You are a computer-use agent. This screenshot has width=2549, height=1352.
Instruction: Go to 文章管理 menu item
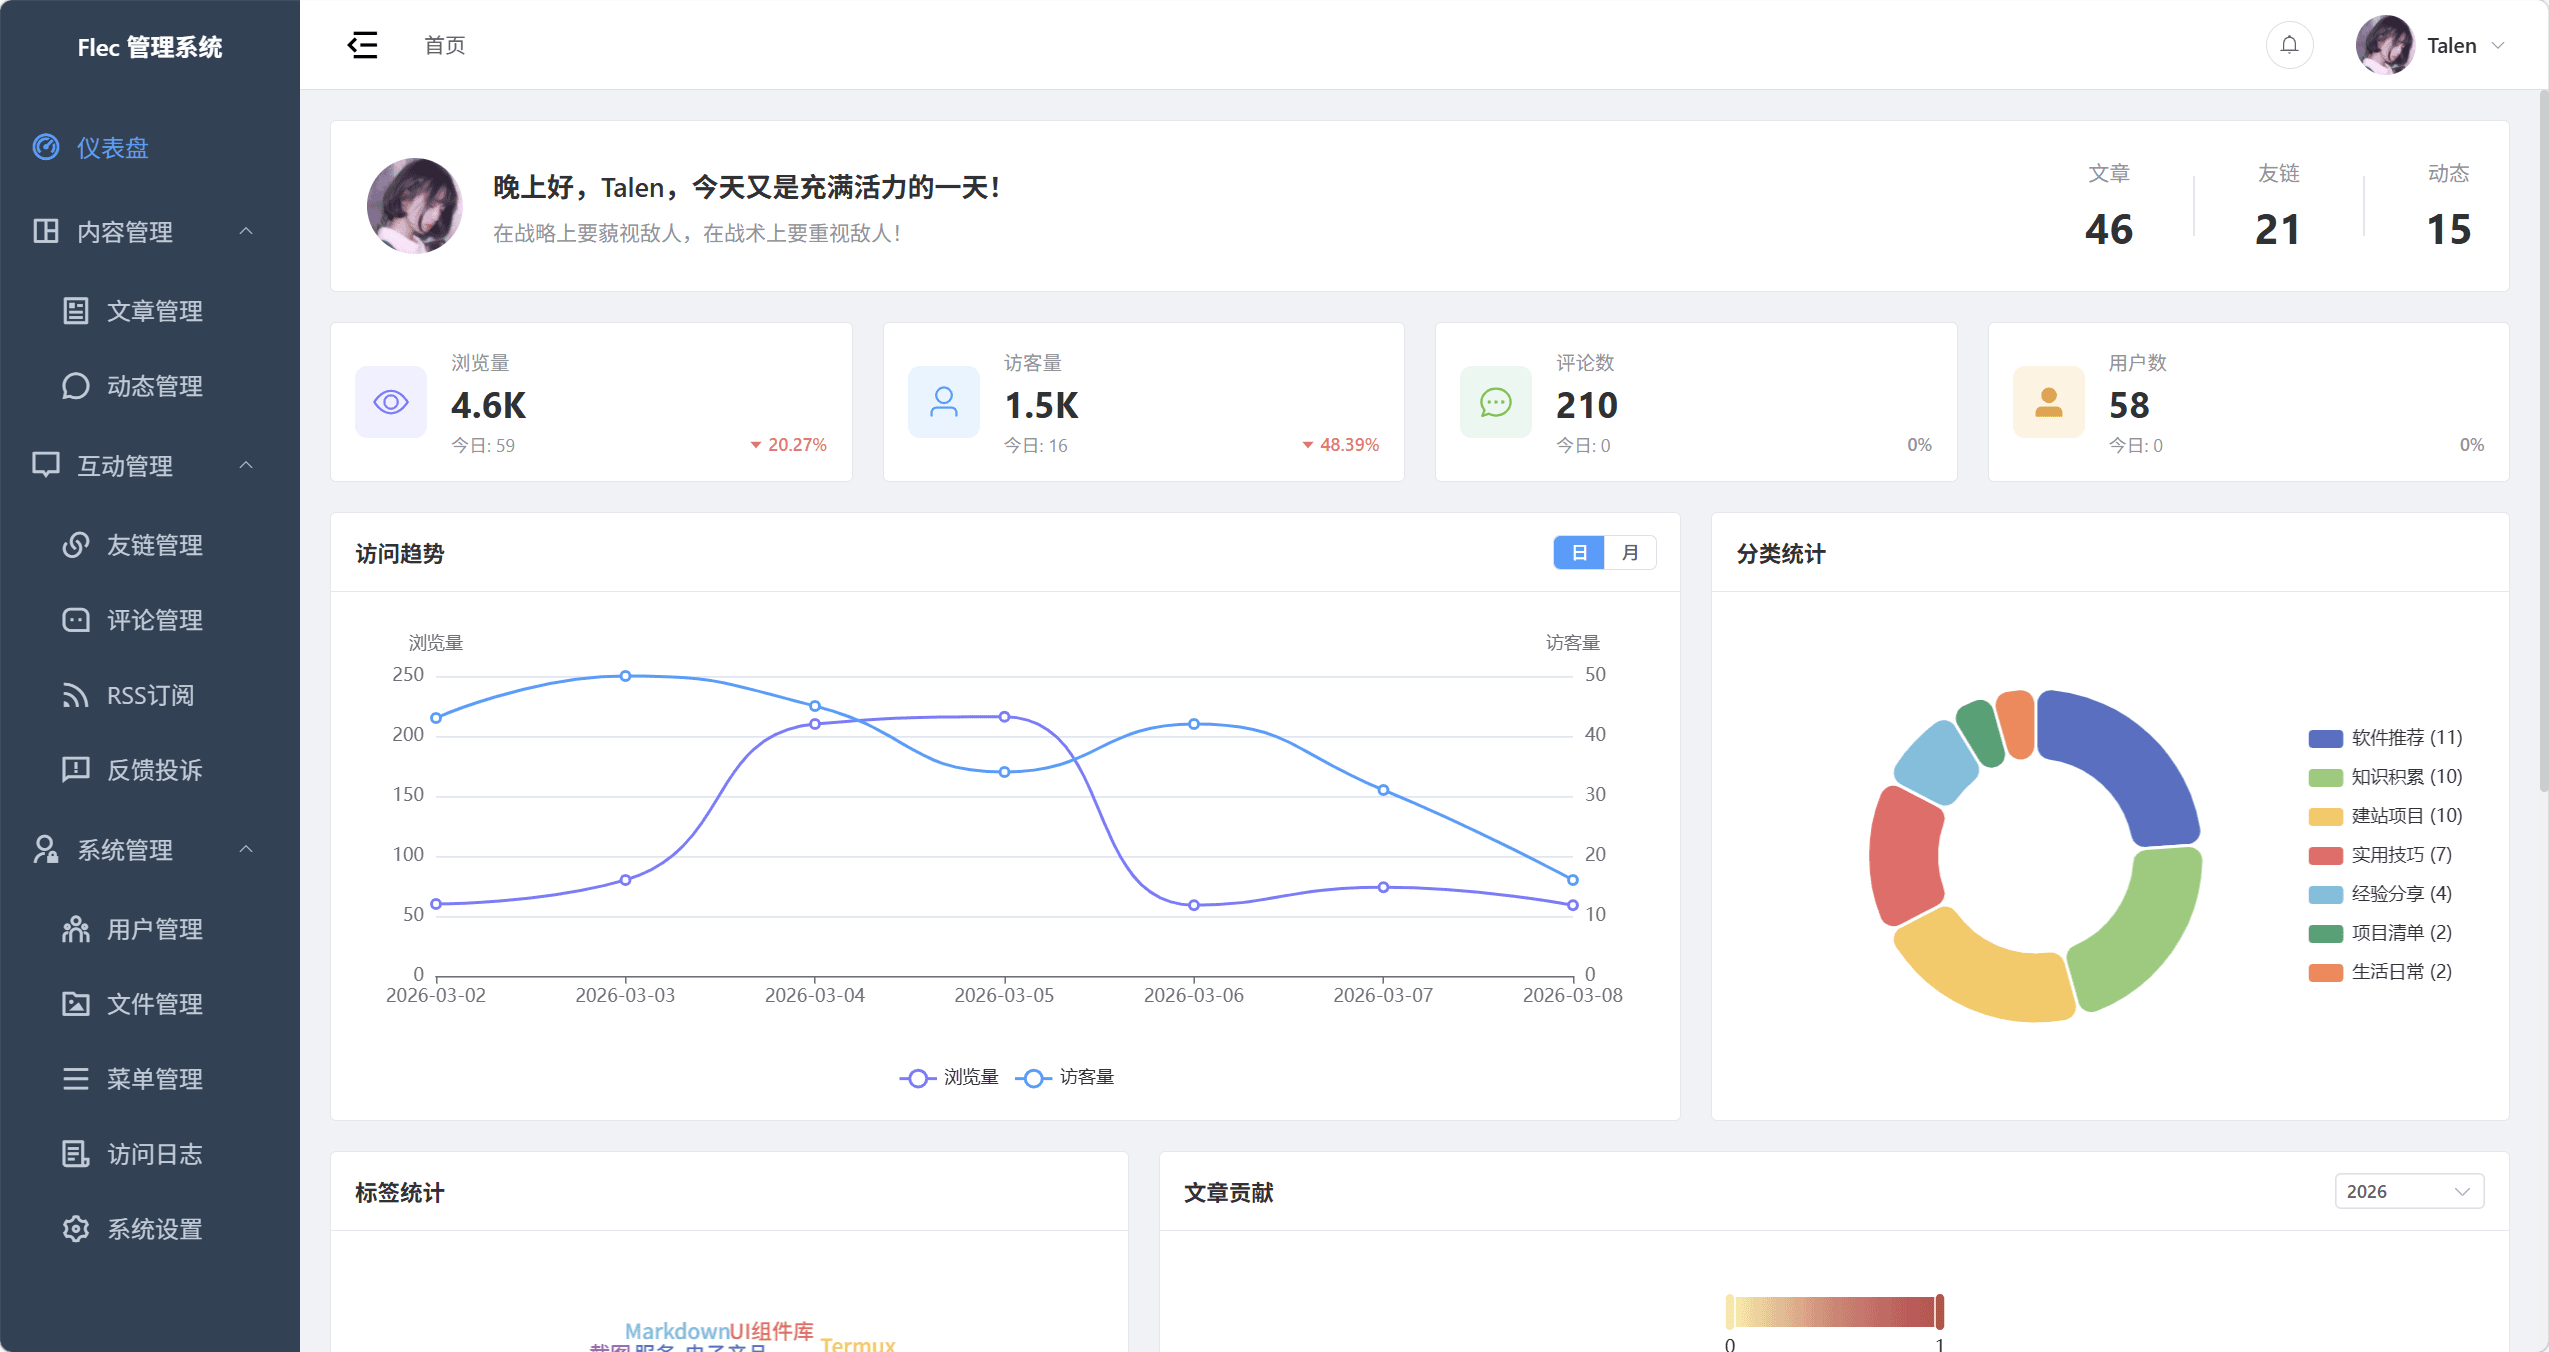(x=150, y=310)
